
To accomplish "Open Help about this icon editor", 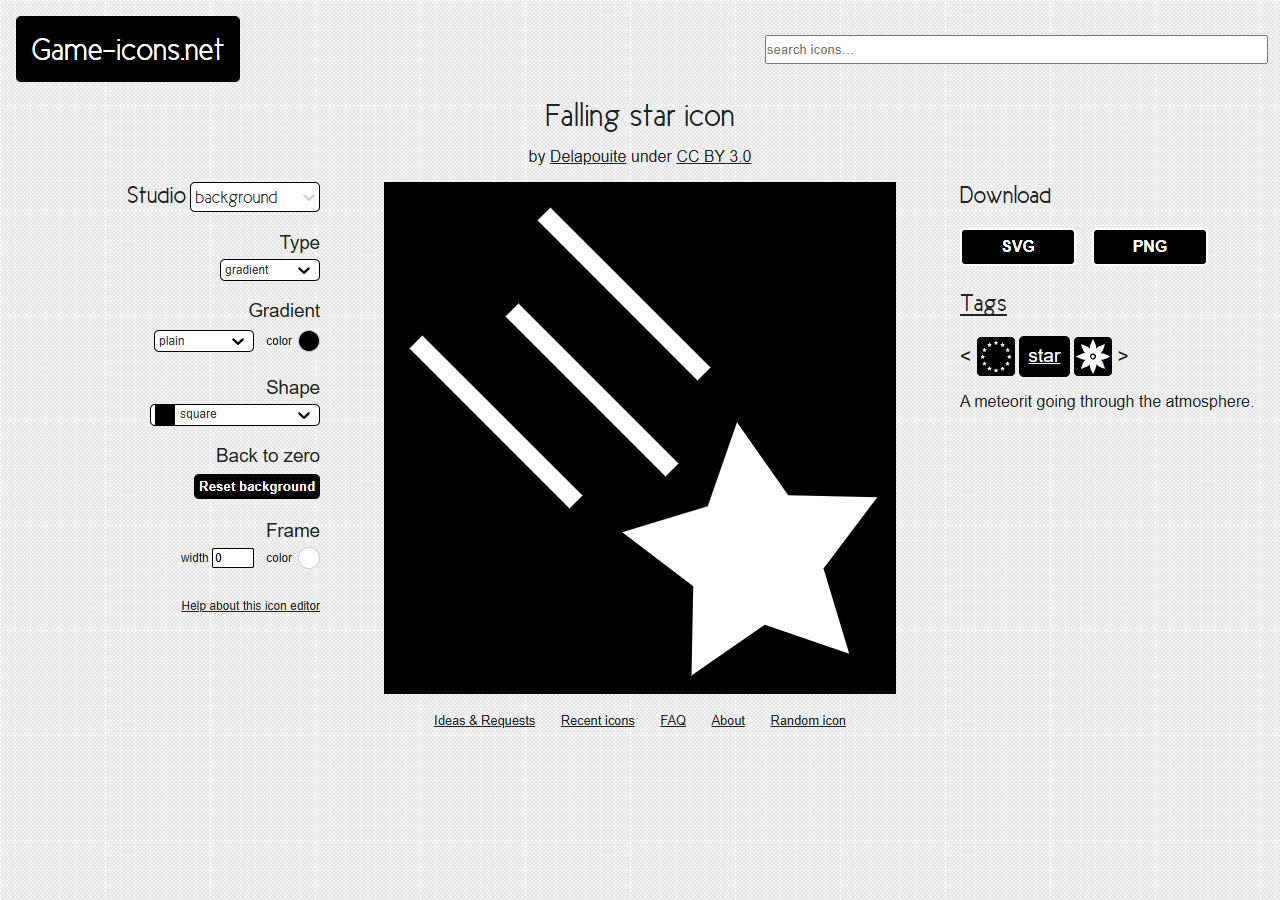I will click(251, 606).
